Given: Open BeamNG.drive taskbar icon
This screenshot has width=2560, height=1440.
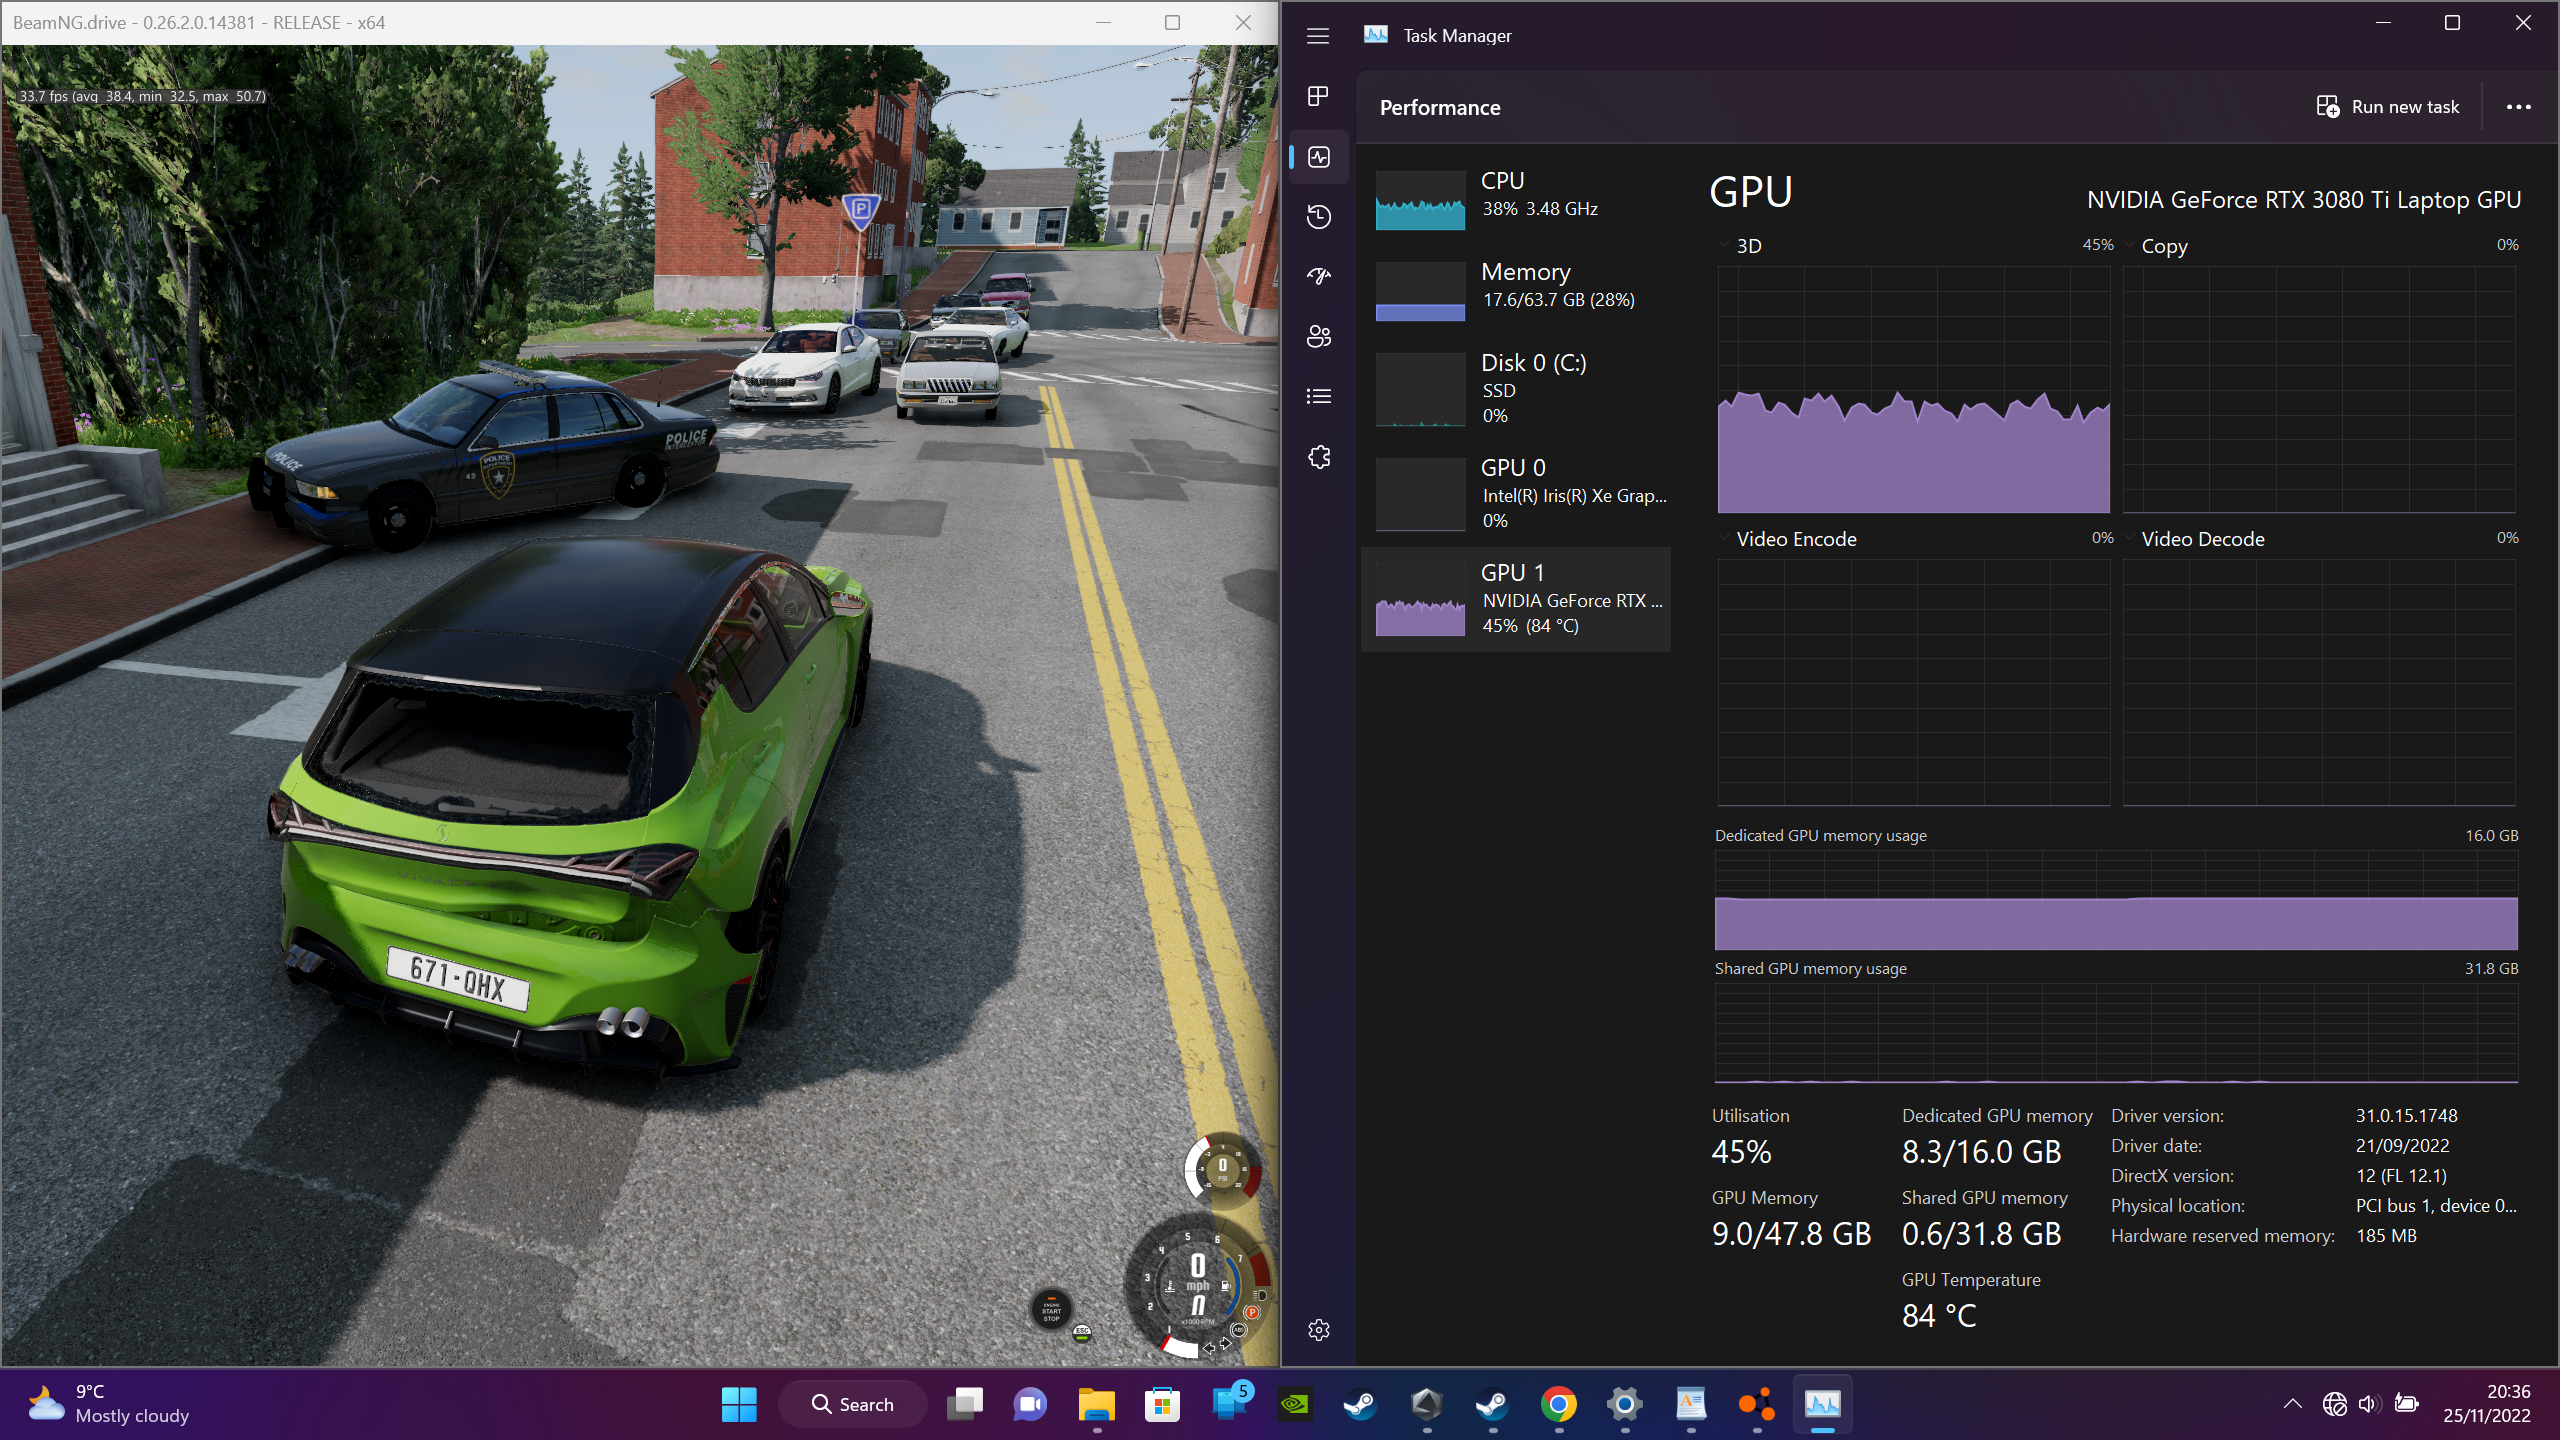Looking at the screenshot, I should 1757,1404.
